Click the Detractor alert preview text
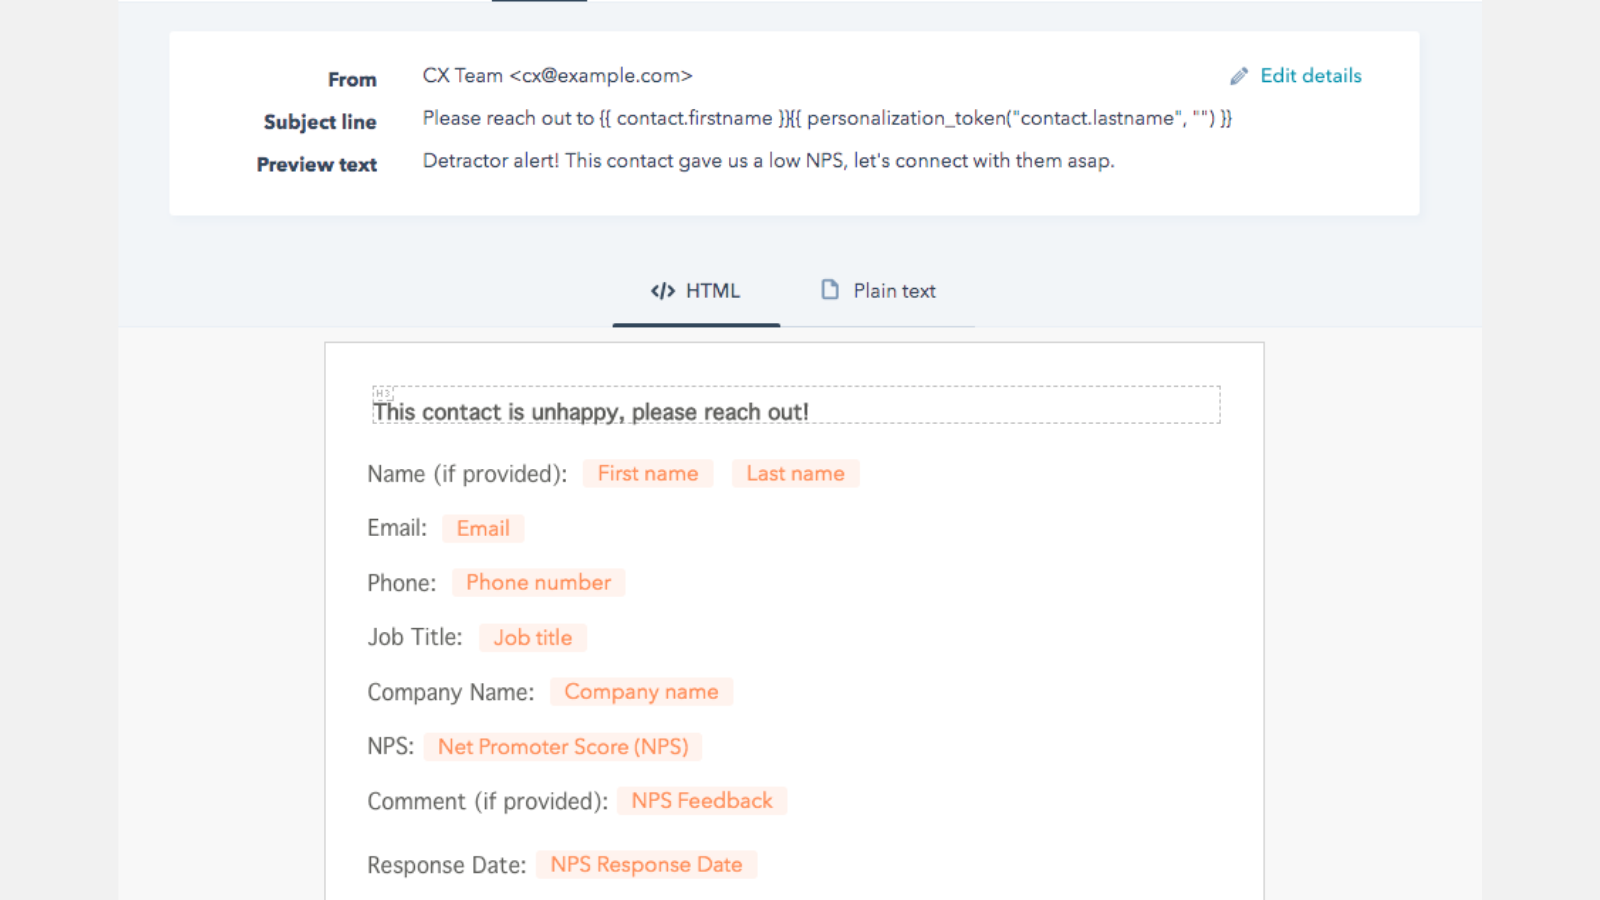Screen dimensions: 1600x900 [768, 161]
